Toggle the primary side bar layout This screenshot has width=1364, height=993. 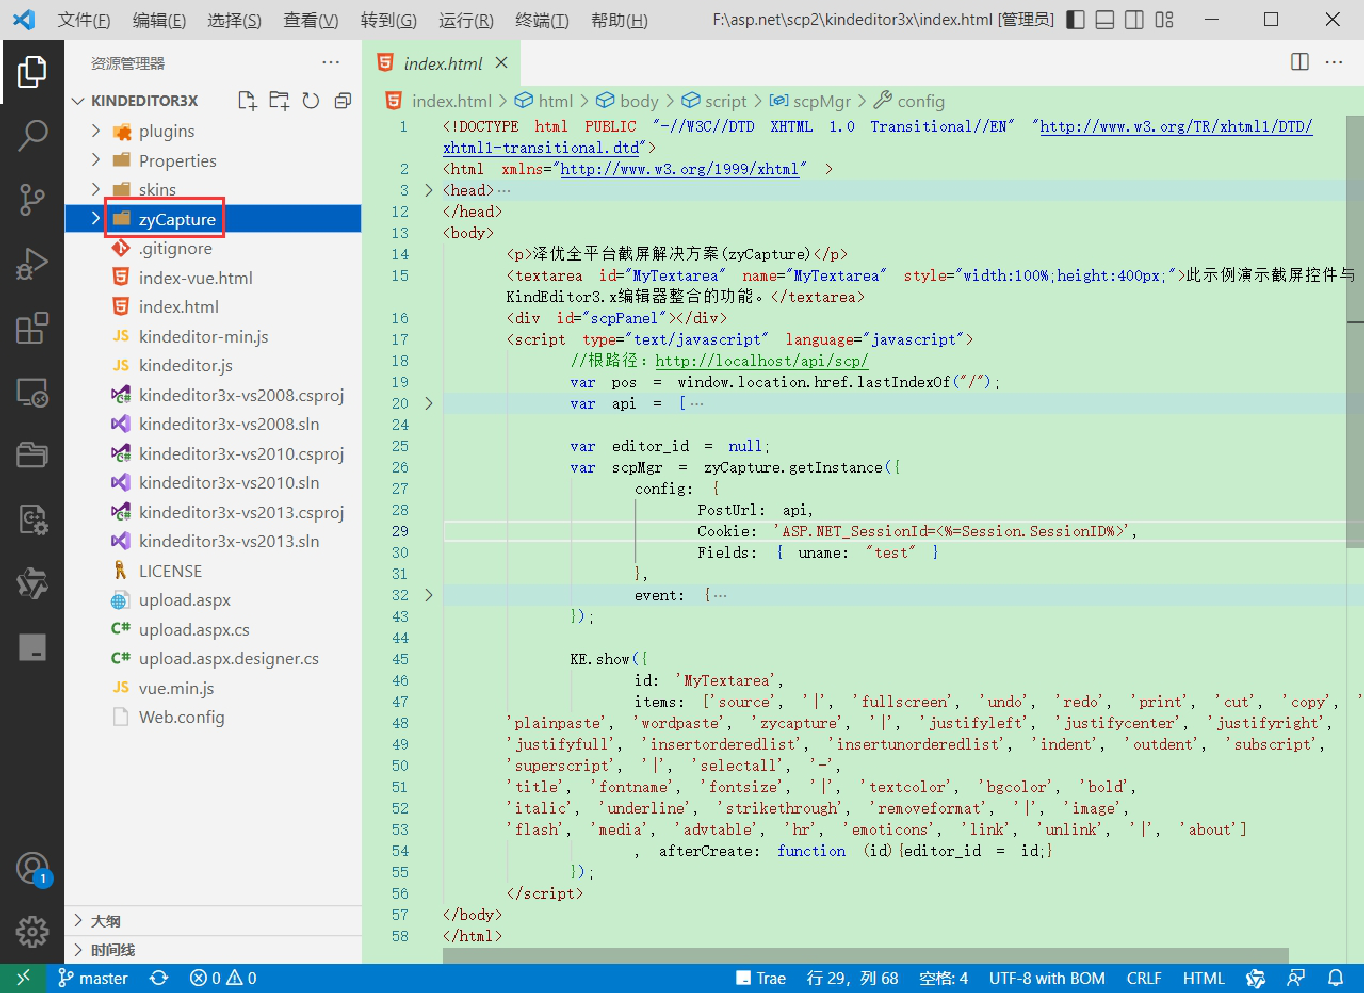pos(1075,19)
